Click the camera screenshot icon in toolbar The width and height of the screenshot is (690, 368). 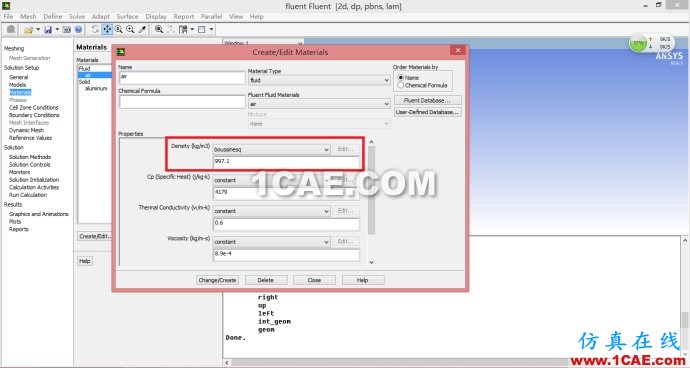tap(66, 29)
